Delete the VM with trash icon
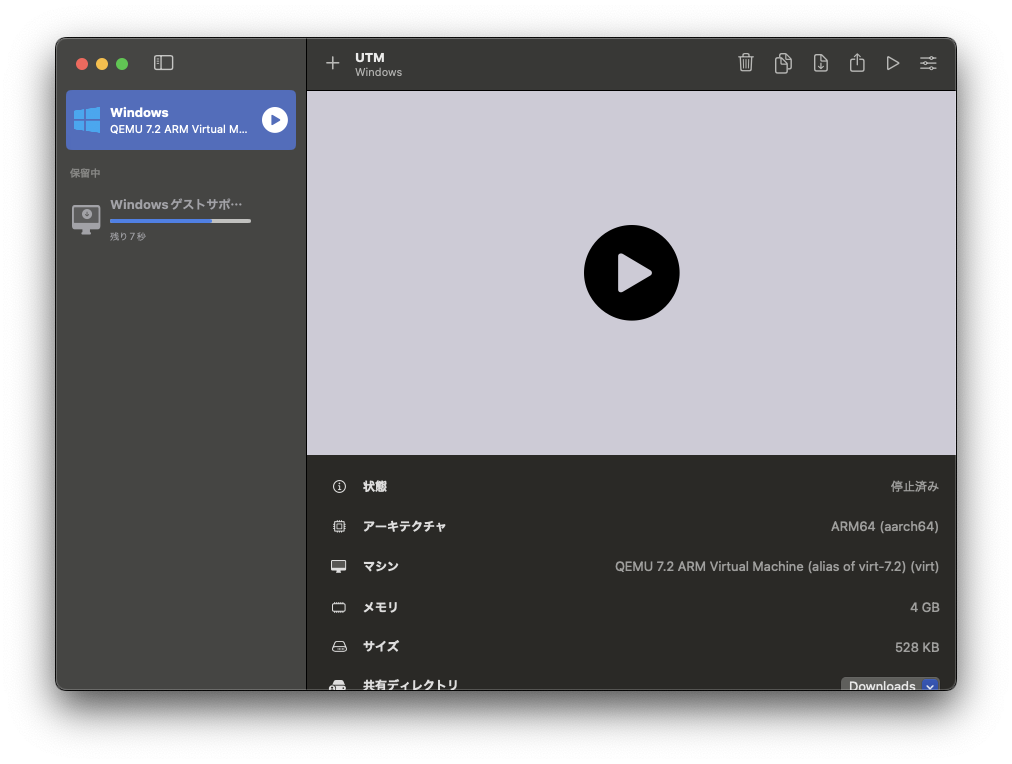This screenshot has height=764, width=1012. 745,63
